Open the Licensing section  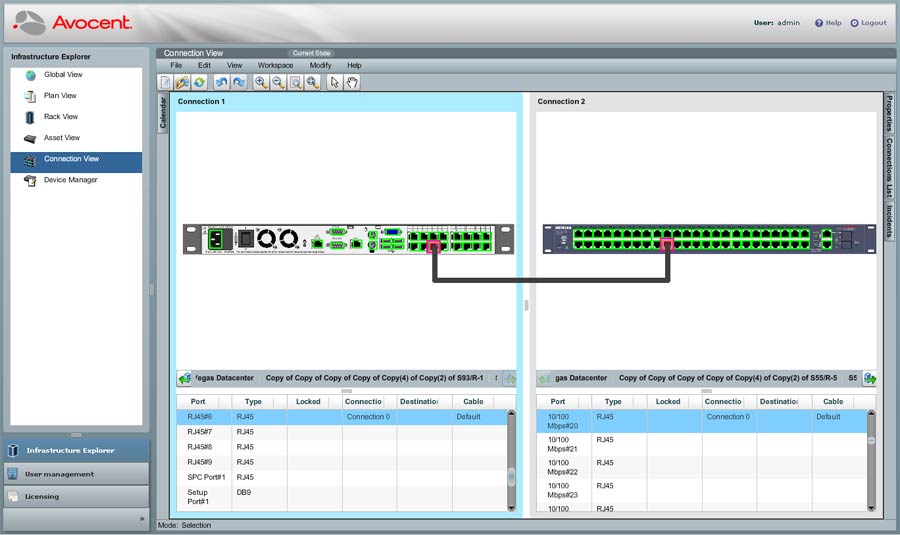point(41,496)
